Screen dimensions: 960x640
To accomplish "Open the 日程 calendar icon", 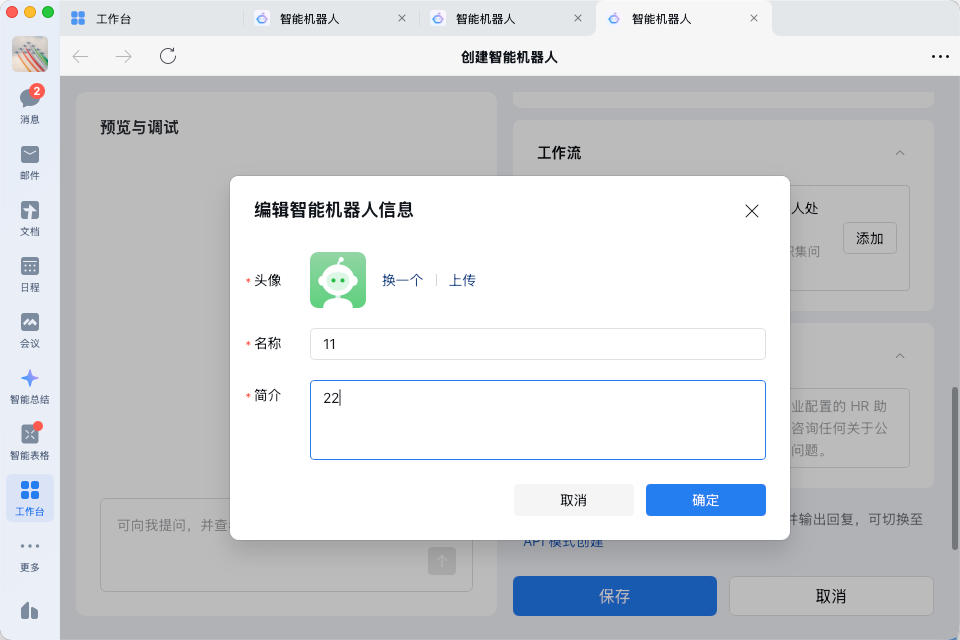I will tap(30, 267).
